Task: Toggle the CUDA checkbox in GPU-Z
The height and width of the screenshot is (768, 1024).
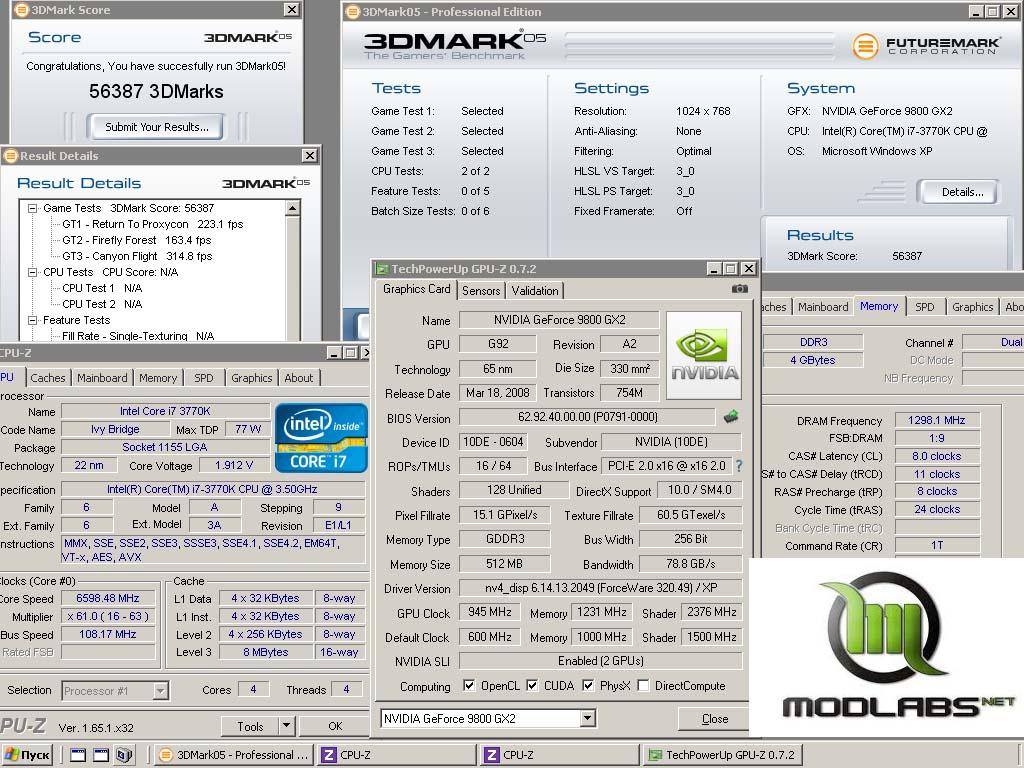Action: [532, 685]
